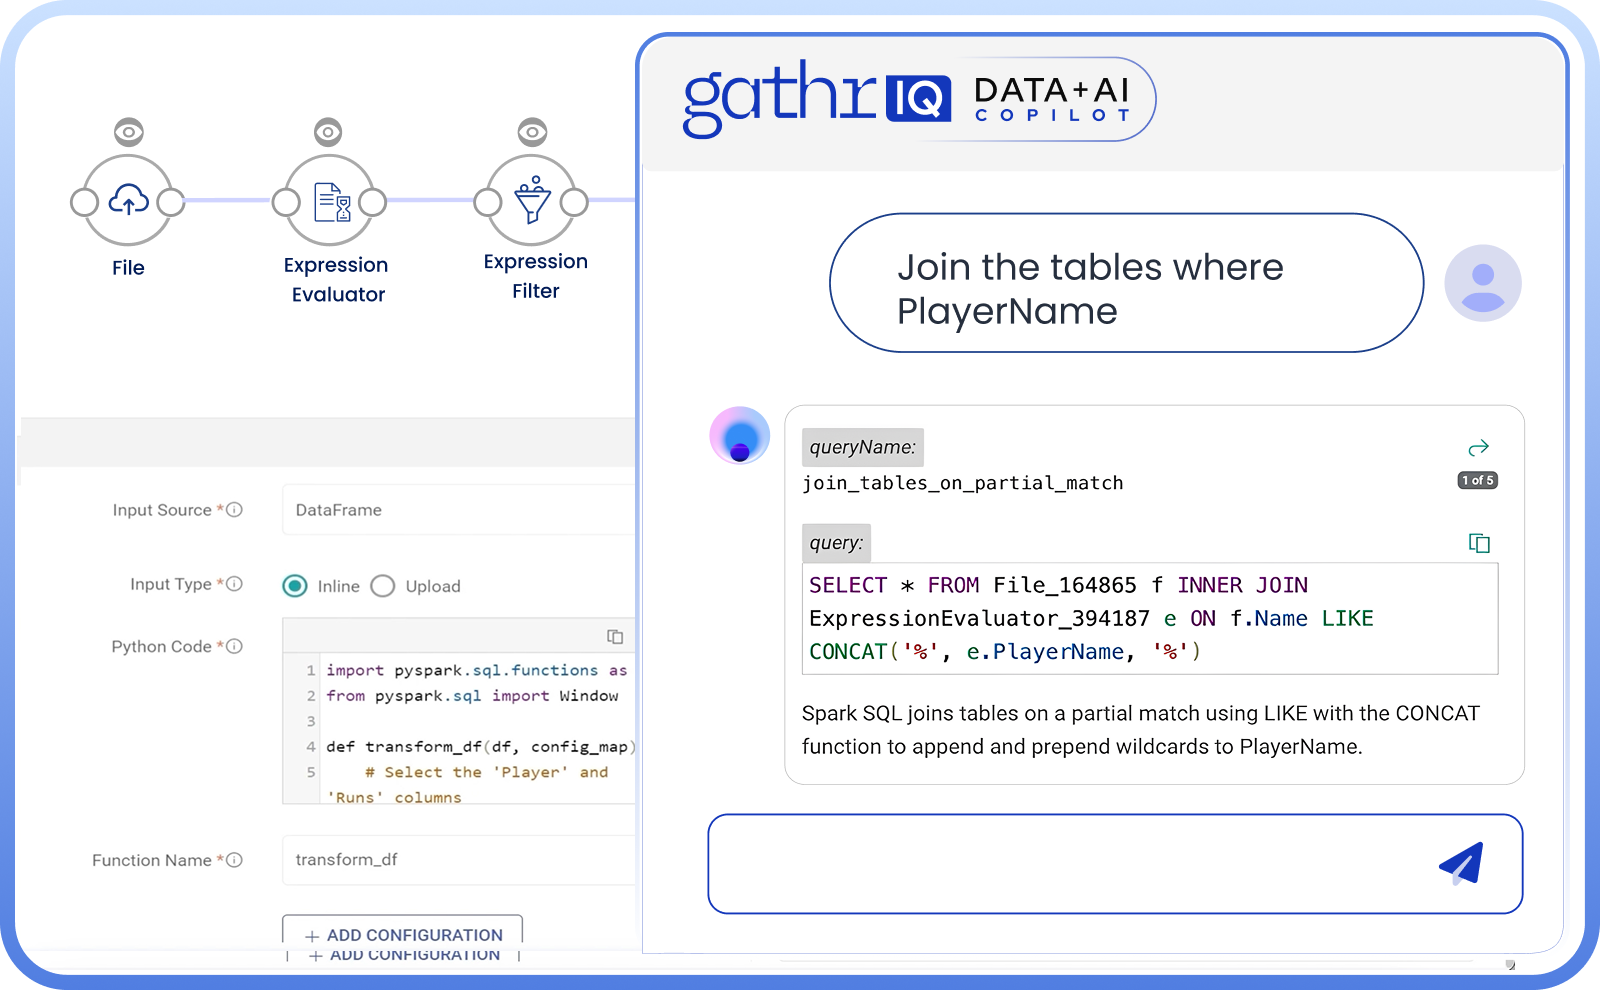Toggle preview eye above File node
This screenshot has width=1600, height=990.
pyautogui.click(x=129, y=132)
